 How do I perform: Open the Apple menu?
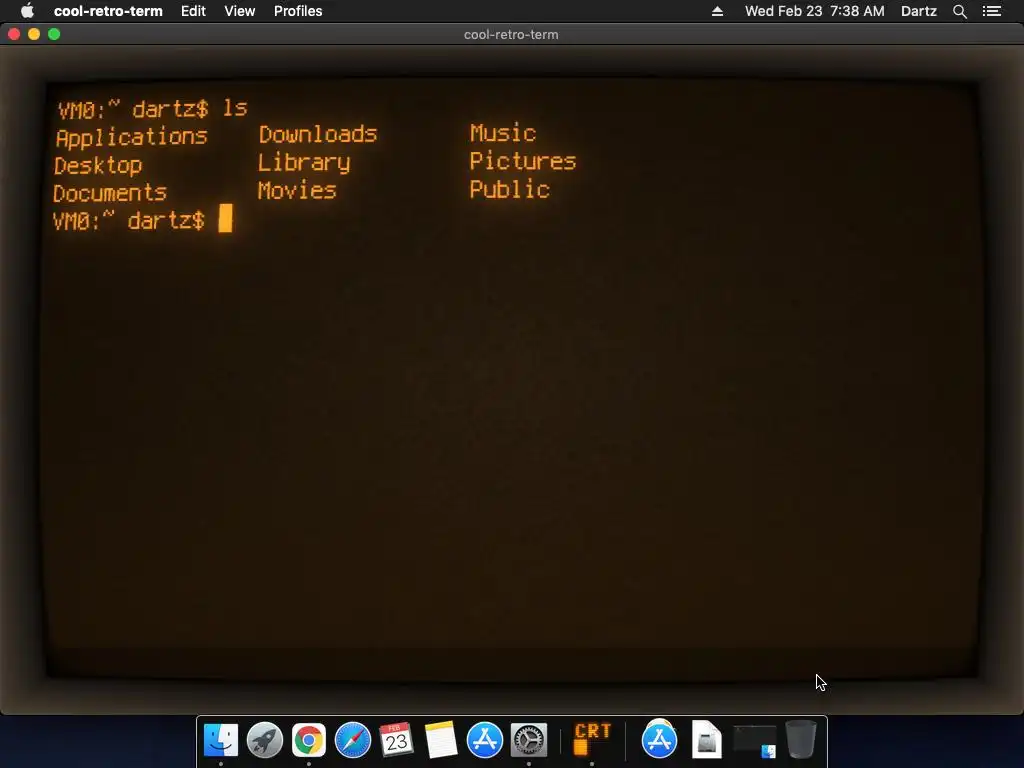pos(27,11)
